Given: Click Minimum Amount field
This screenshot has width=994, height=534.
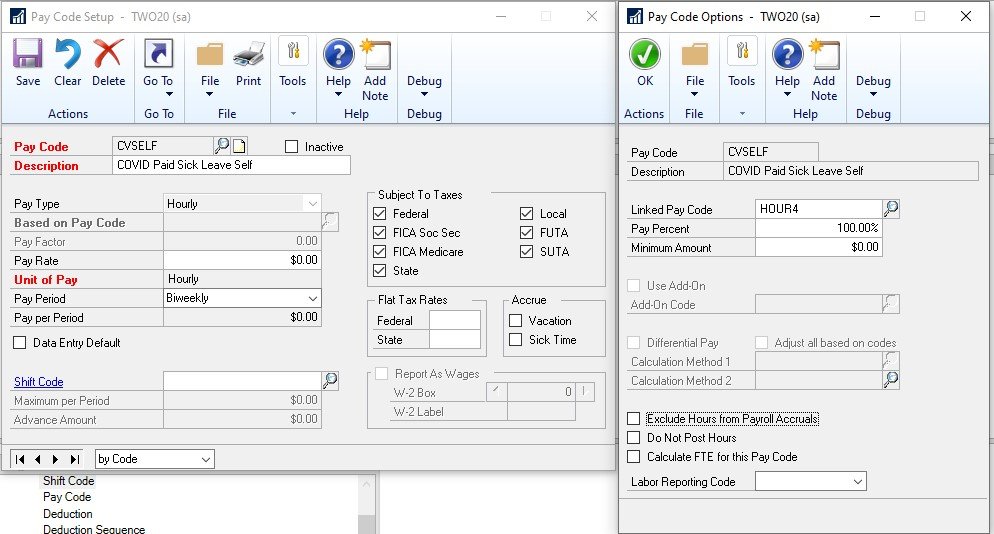Looking at the screenshot, I should 818,247.
